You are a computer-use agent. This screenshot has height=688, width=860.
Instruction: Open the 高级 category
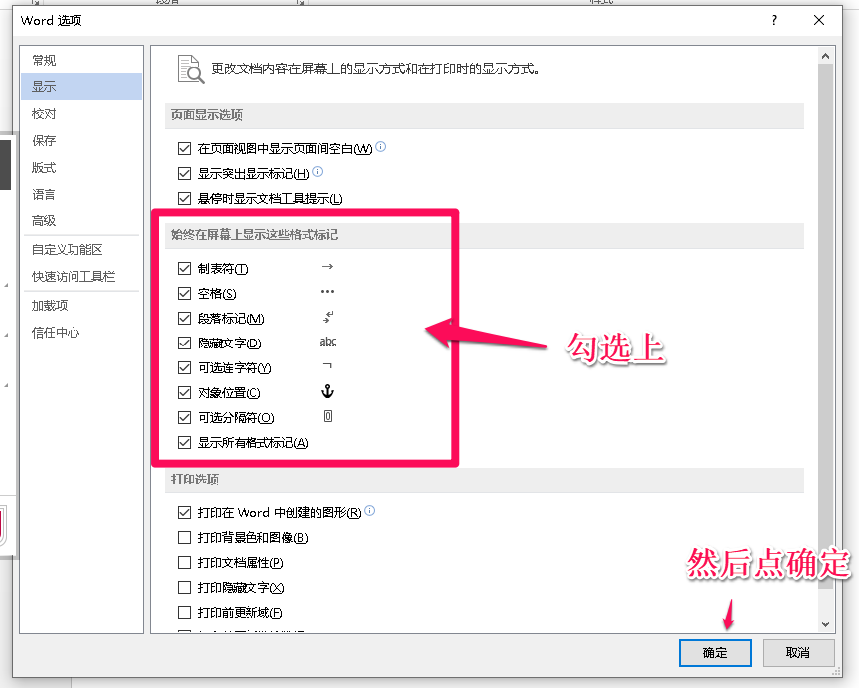point(81,221)
